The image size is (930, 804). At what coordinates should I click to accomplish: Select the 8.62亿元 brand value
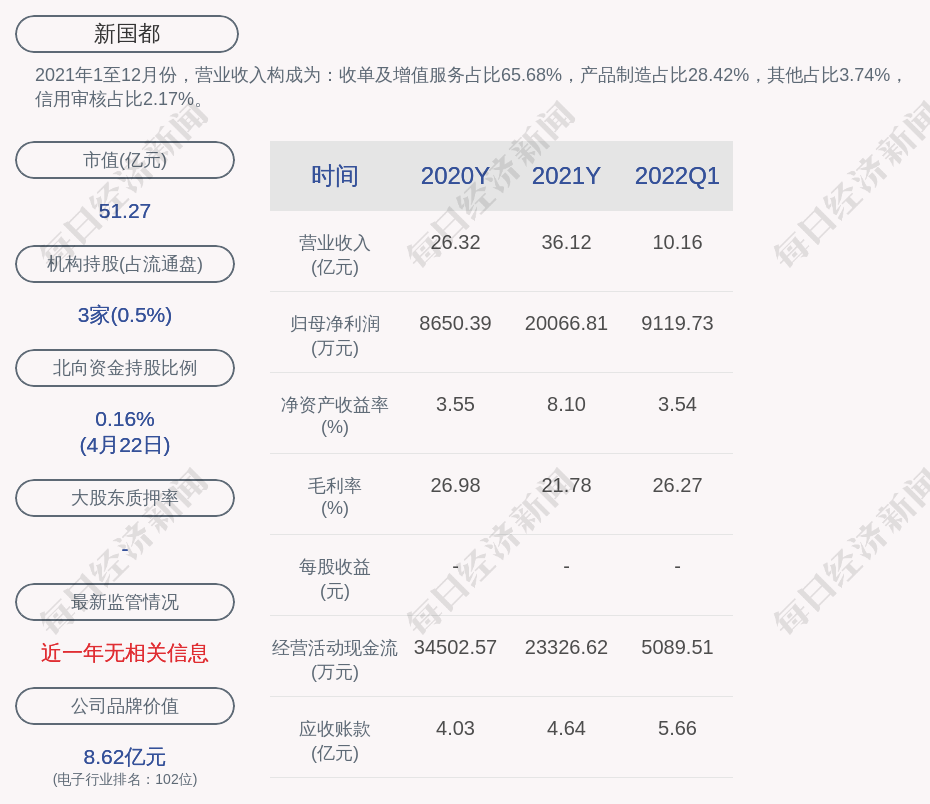125,757
